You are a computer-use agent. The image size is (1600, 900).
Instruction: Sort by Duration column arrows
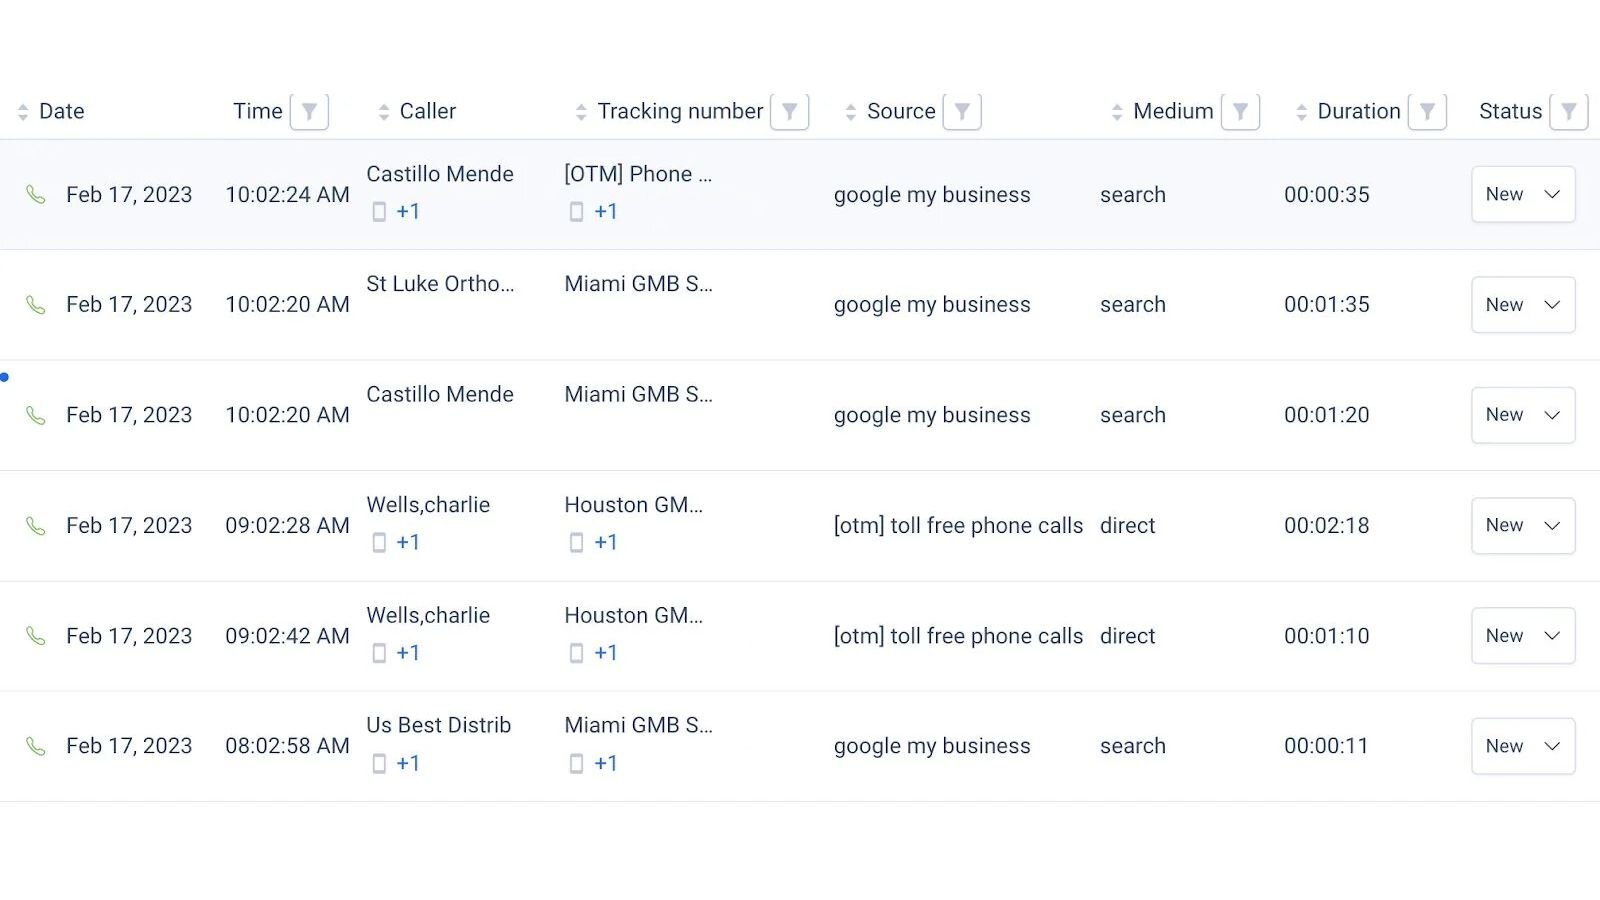[1301, 113]
